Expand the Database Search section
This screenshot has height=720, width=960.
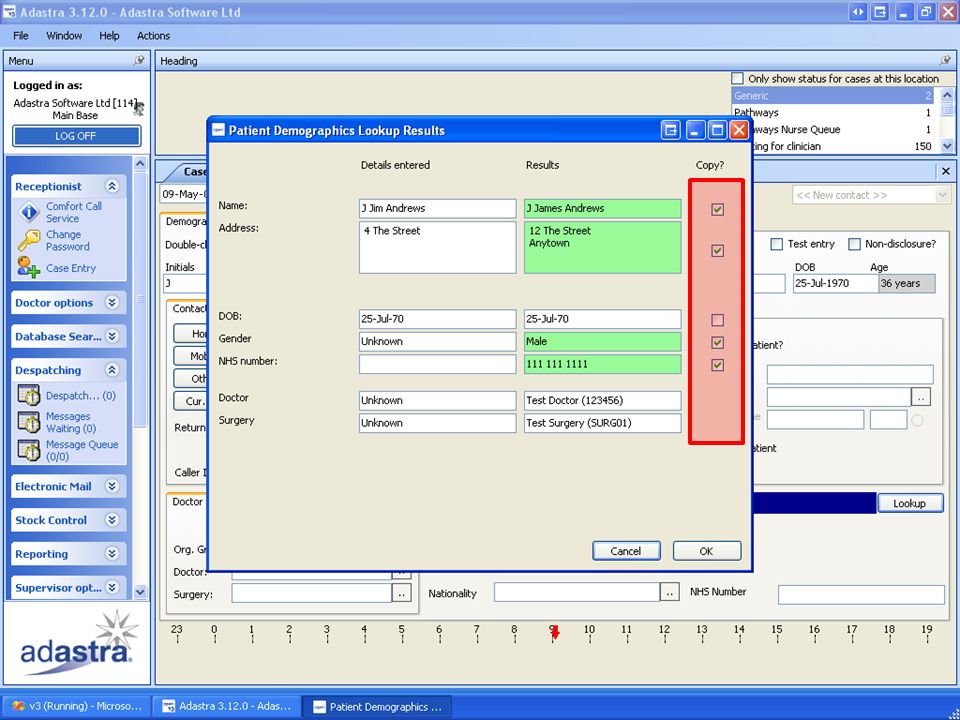pos(112,336)
